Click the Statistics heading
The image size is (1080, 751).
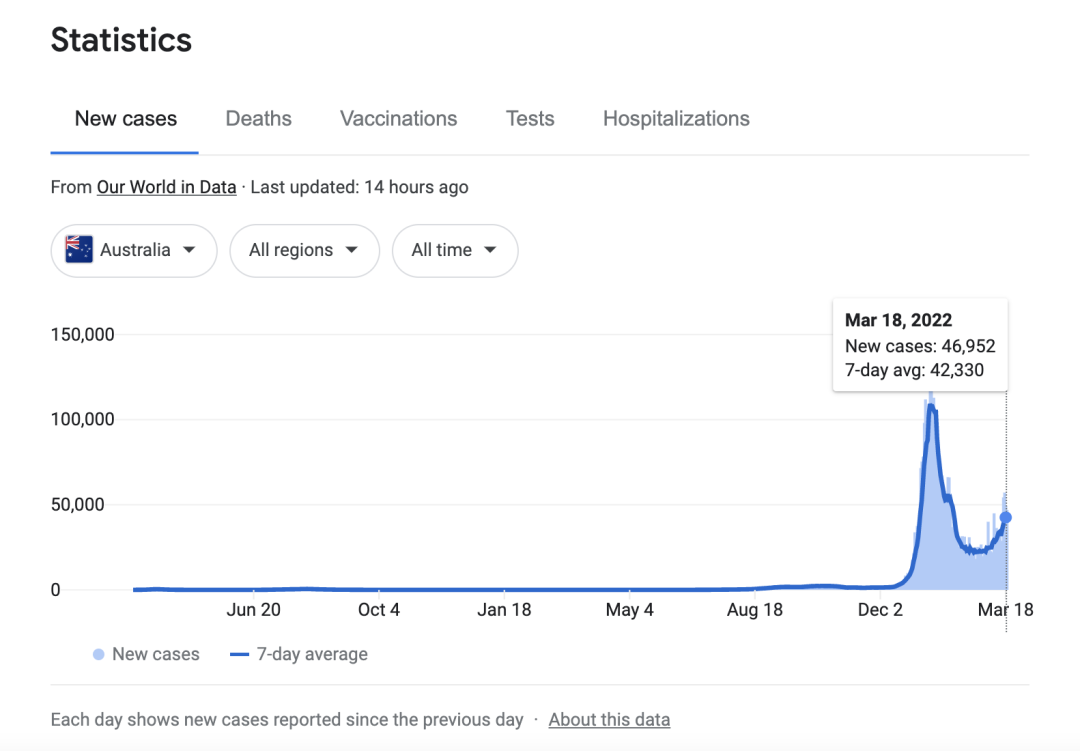point(121,40)
